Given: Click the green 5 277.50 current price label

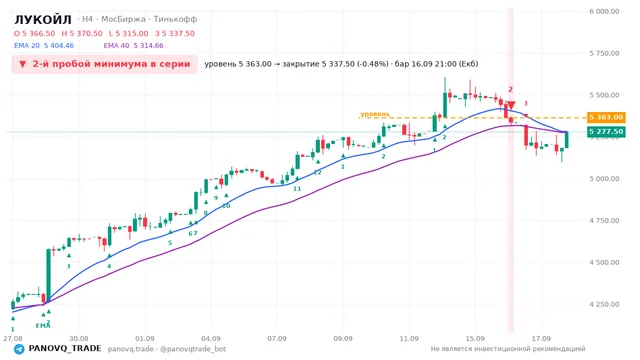Looking at the screenshot, I should (x=606, y=131).
